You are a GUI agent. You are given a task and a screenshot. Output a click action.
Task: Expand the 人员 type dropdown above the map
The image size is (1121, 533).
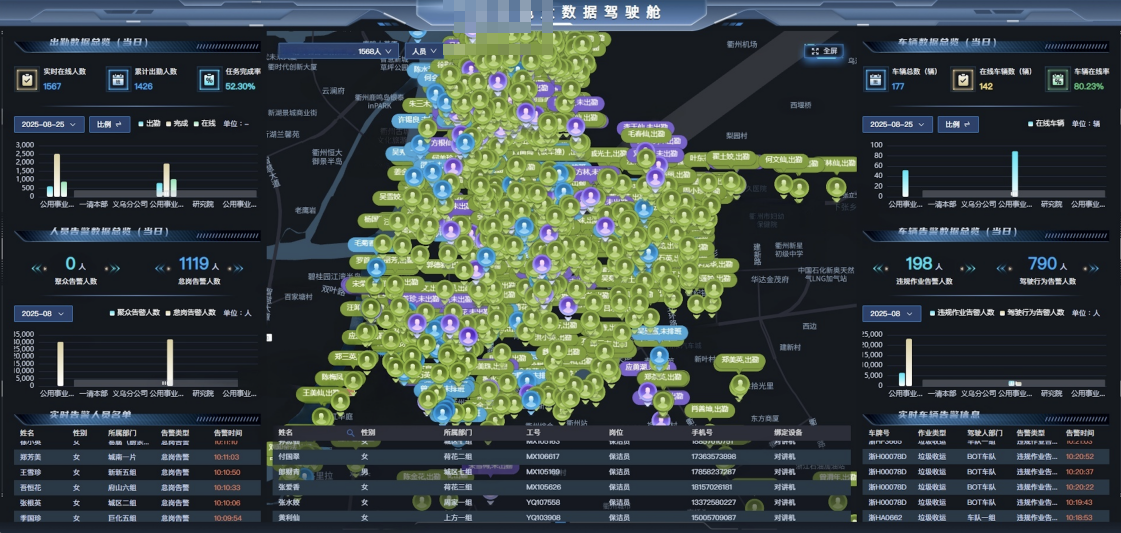click(x=423, y=51)
